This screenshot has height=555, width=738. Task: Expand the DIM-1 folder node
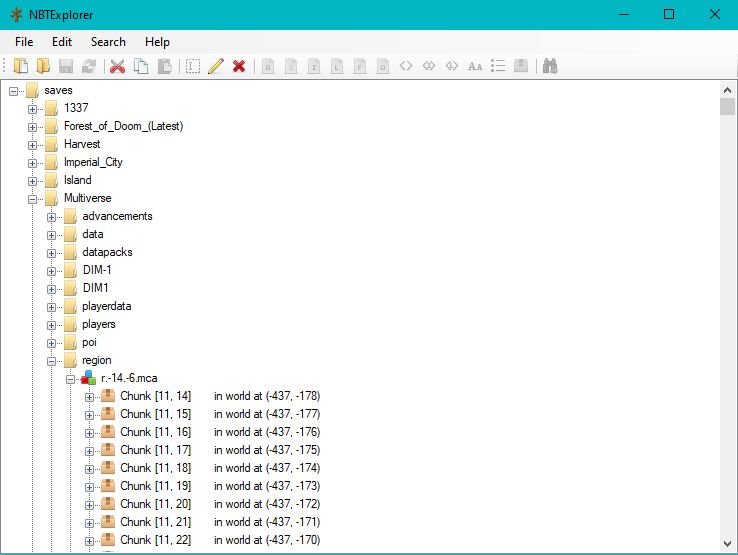51,271
